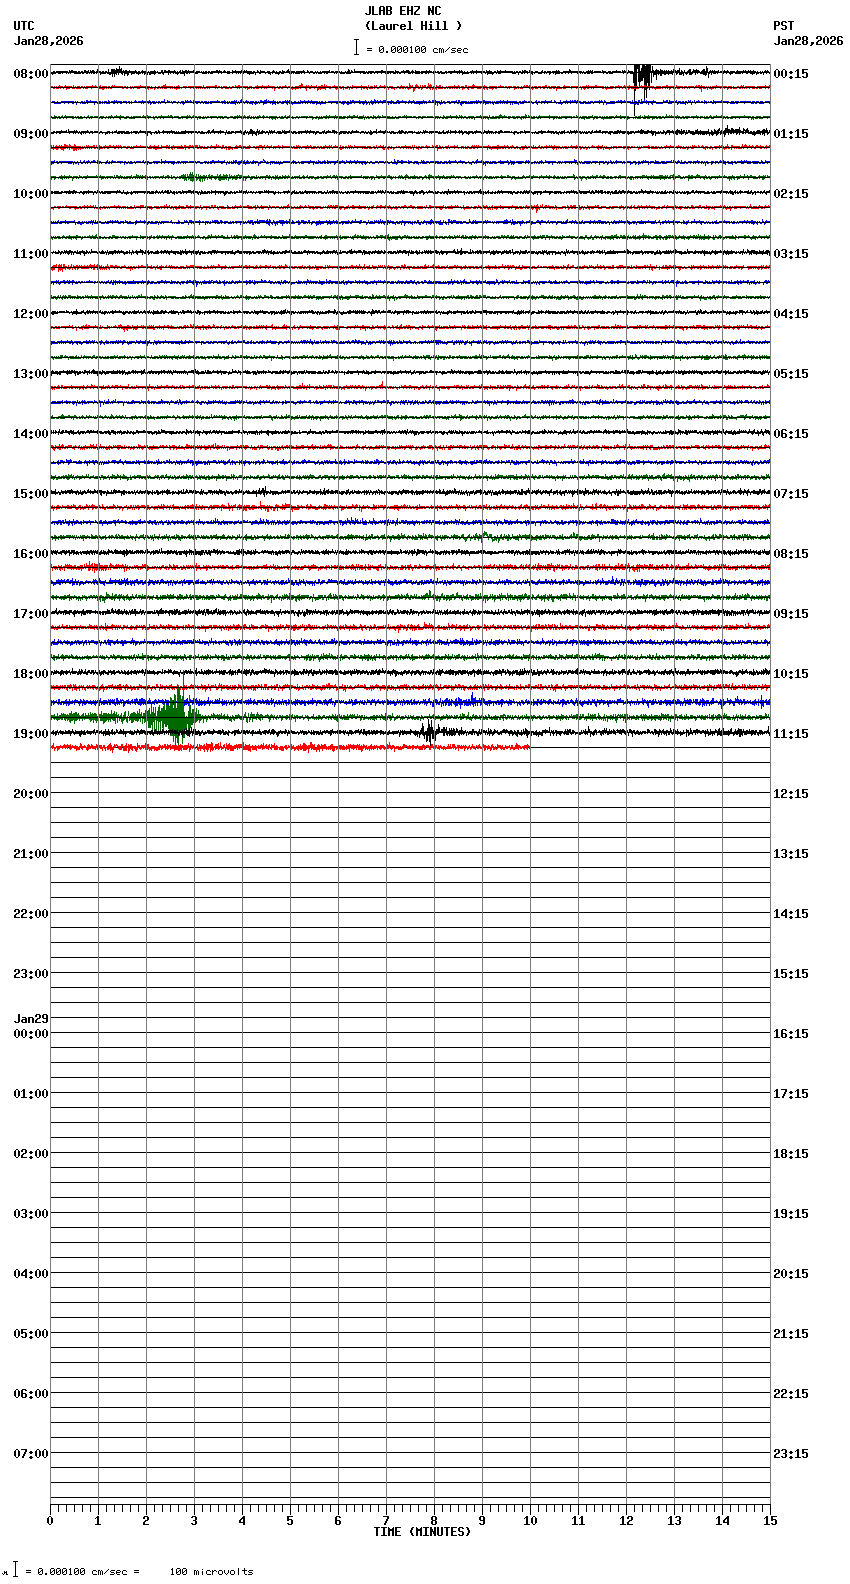Screen dimensions: 850x1584
Task: Click the Jan29 date change label
Action: [31, 1020]
